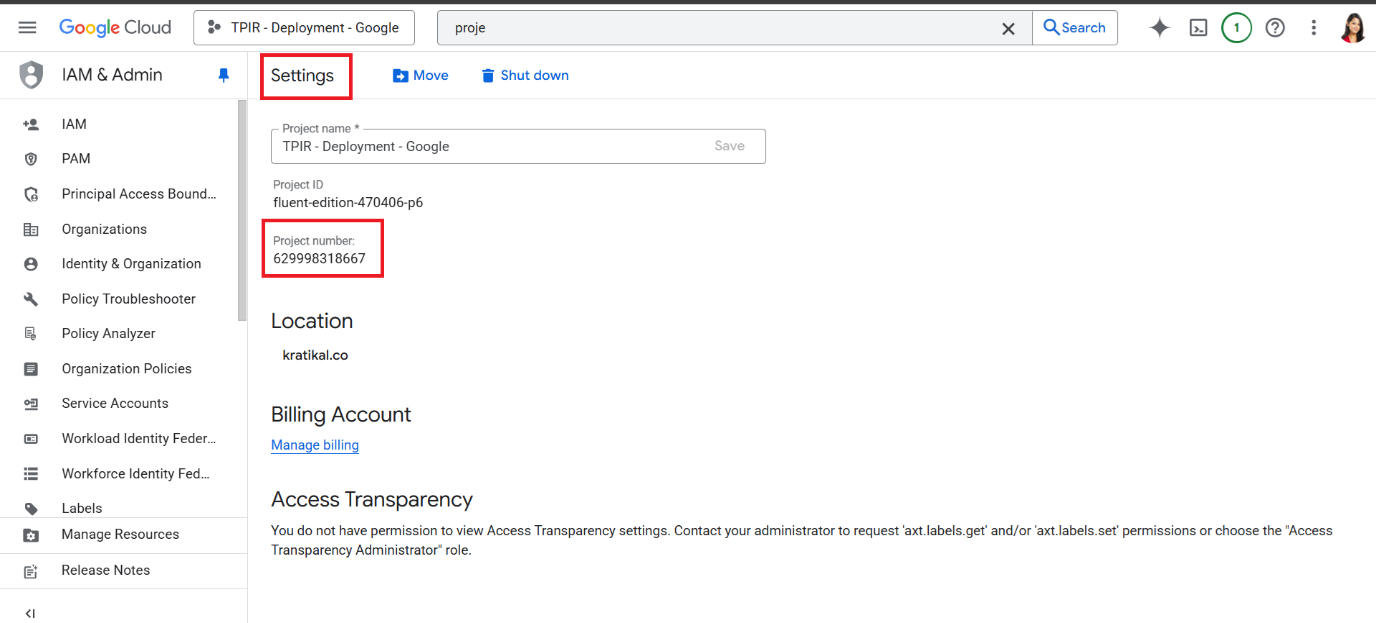Open Principal Access Boundary sidebar item
The image size is (1376, 623).
(x=121, y=194)
